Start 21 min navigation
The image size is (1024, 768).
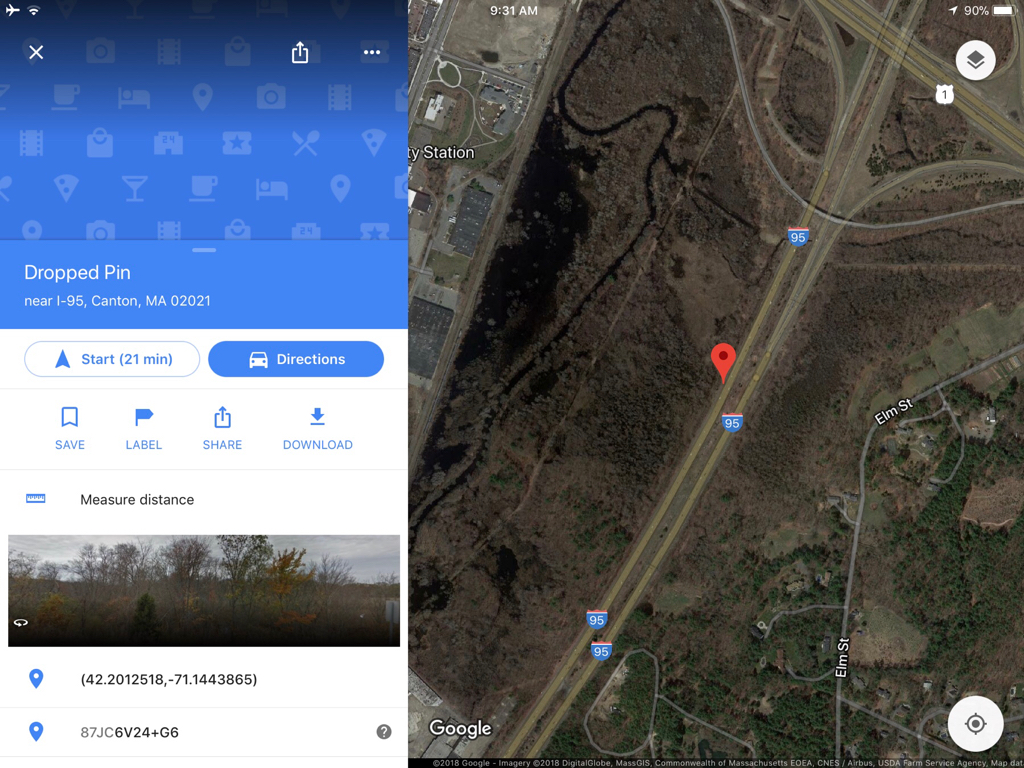112,359
